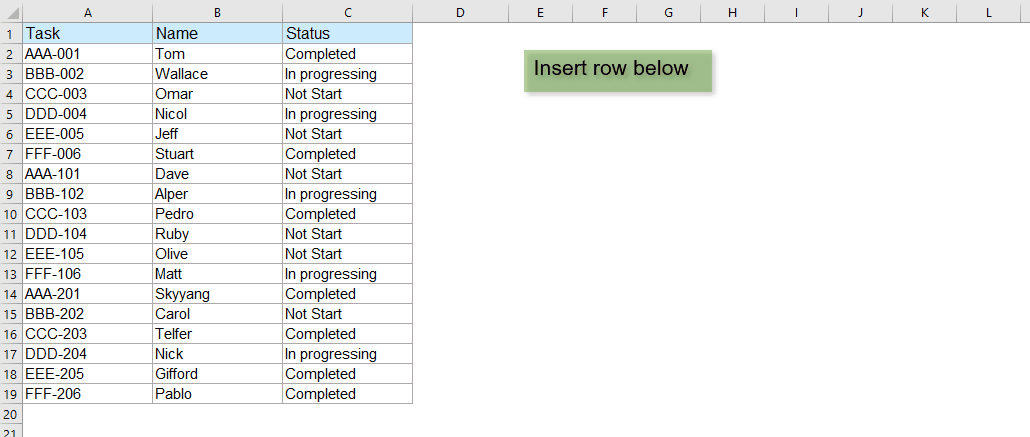This screenshot has width=1030, height=437.
Task: Click row 19 header number
Action: 11,394
